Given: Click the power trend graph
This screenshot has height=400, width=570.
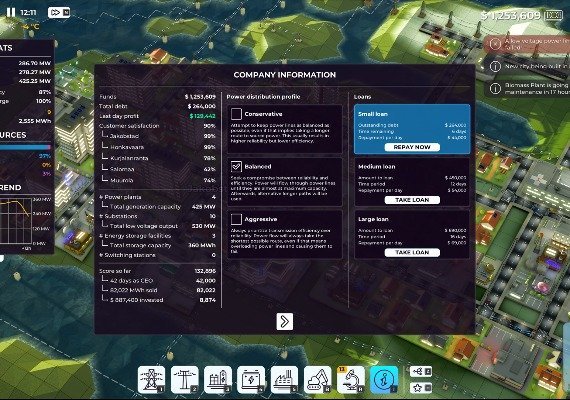Looking at the screenshot, I should pos(16,221).
